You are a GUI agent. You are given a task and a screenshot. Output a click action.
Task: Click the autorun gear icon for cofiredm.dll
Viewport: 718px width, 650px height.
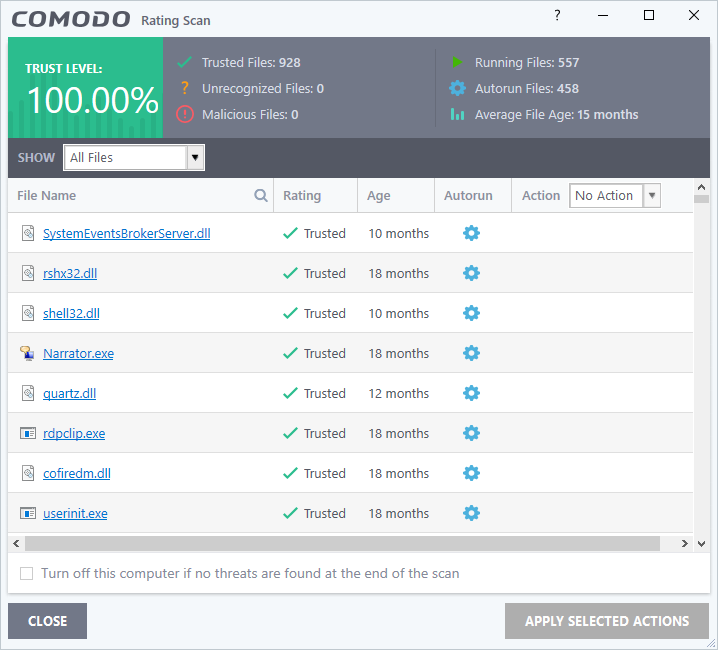pyautogui.click(x=471, y=473)
